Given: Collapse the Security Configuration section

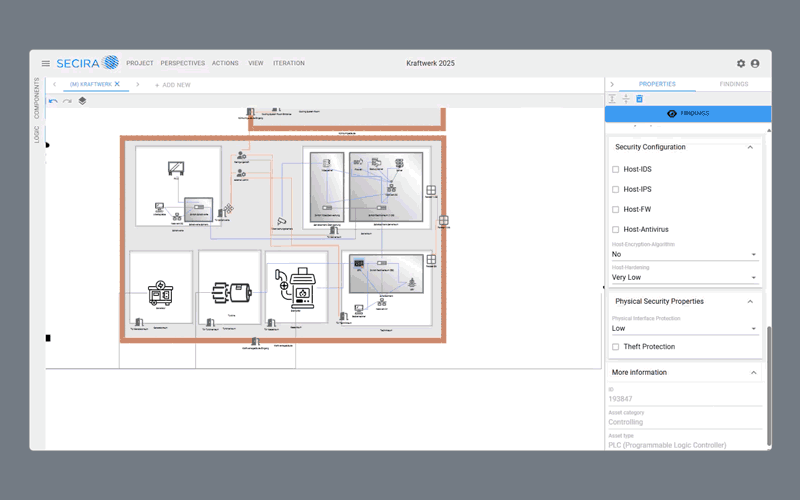Looking at the screenshot, I should point(750,147).
